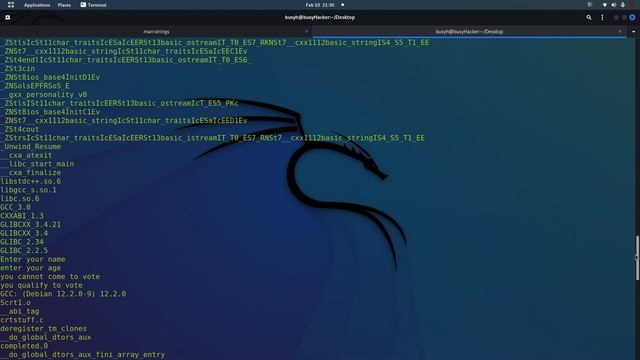Click the symbol line ending in 'EED1Ev'
640x360 pixels.
124,121
